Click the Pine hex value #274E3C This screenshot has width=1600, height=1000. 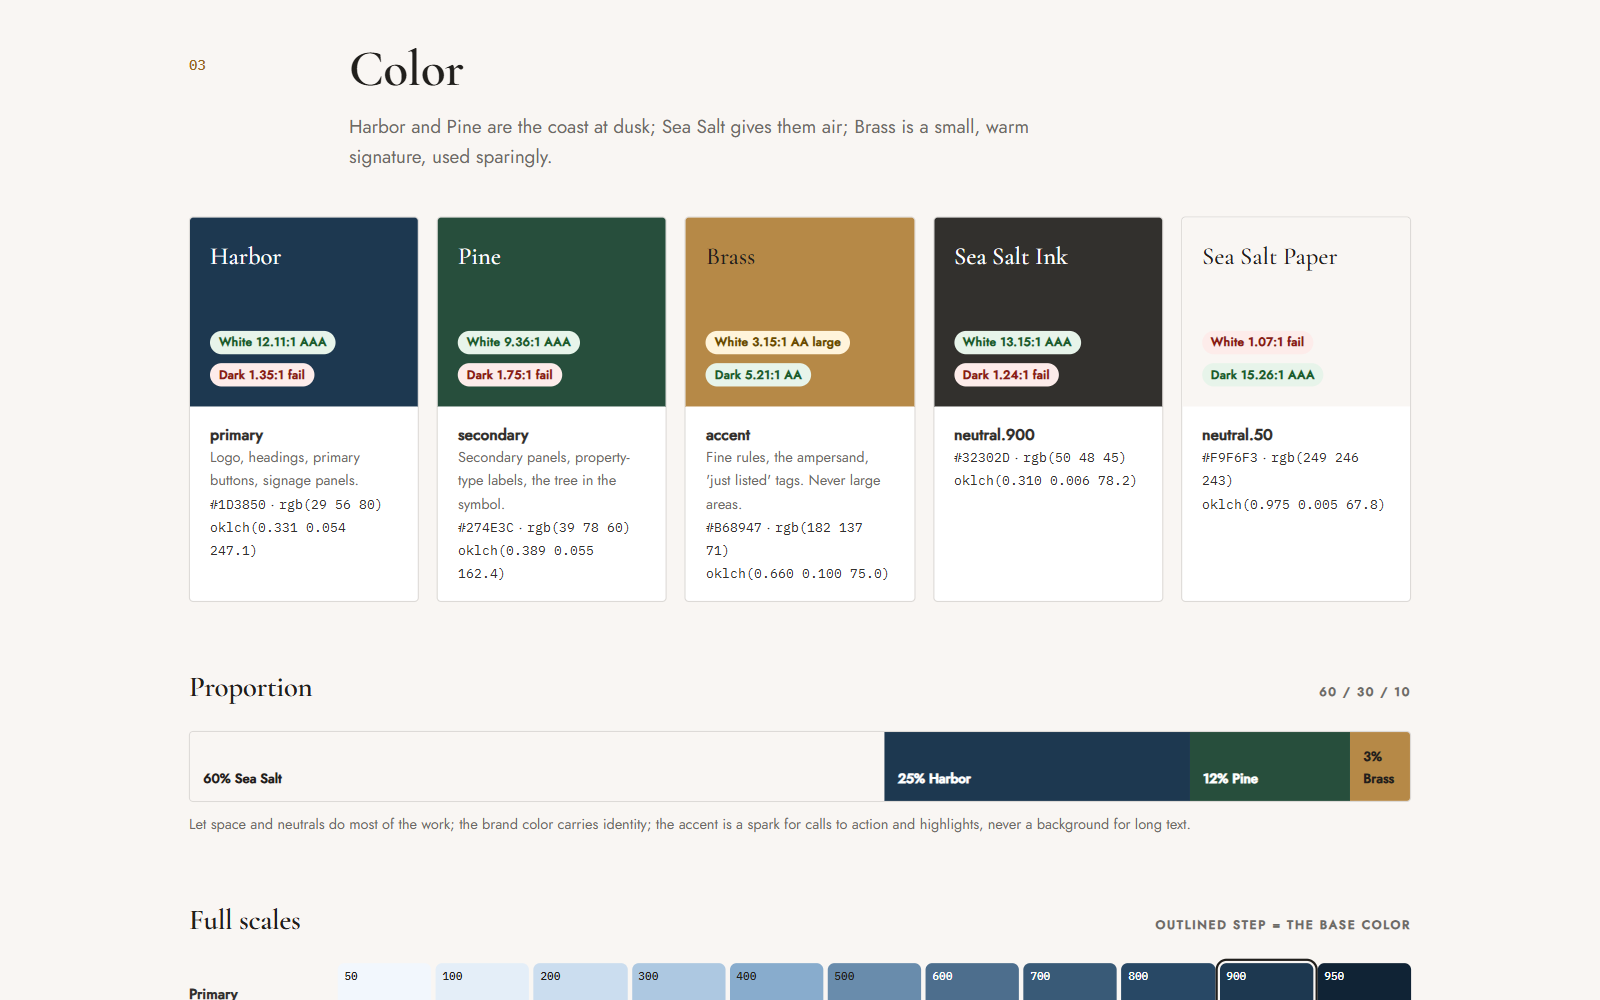click(x=486, y=528)
